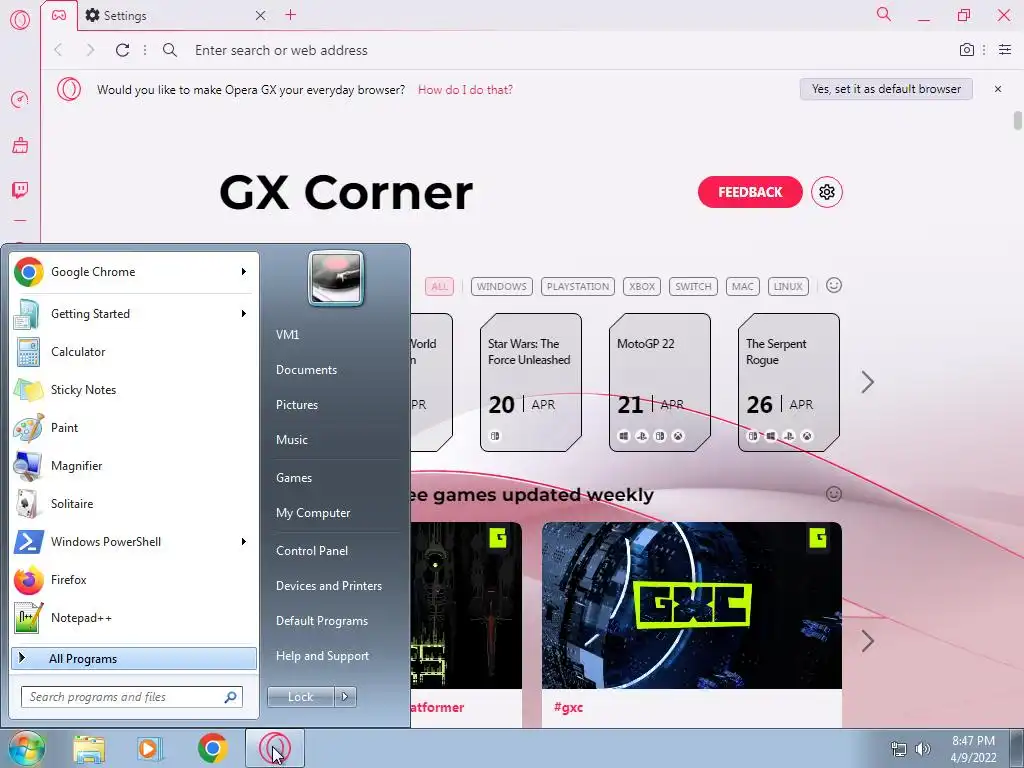Open GX Cleaner broom icon in sidebar
This screenshot has width=1024, height=768.
[20, 145]
